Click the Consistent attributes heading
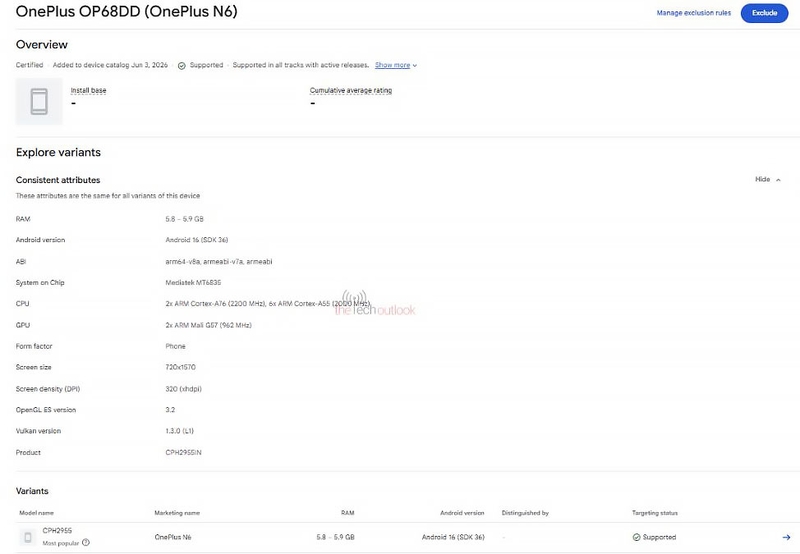The width and height of the screenshot is (800, 554). 58,180
